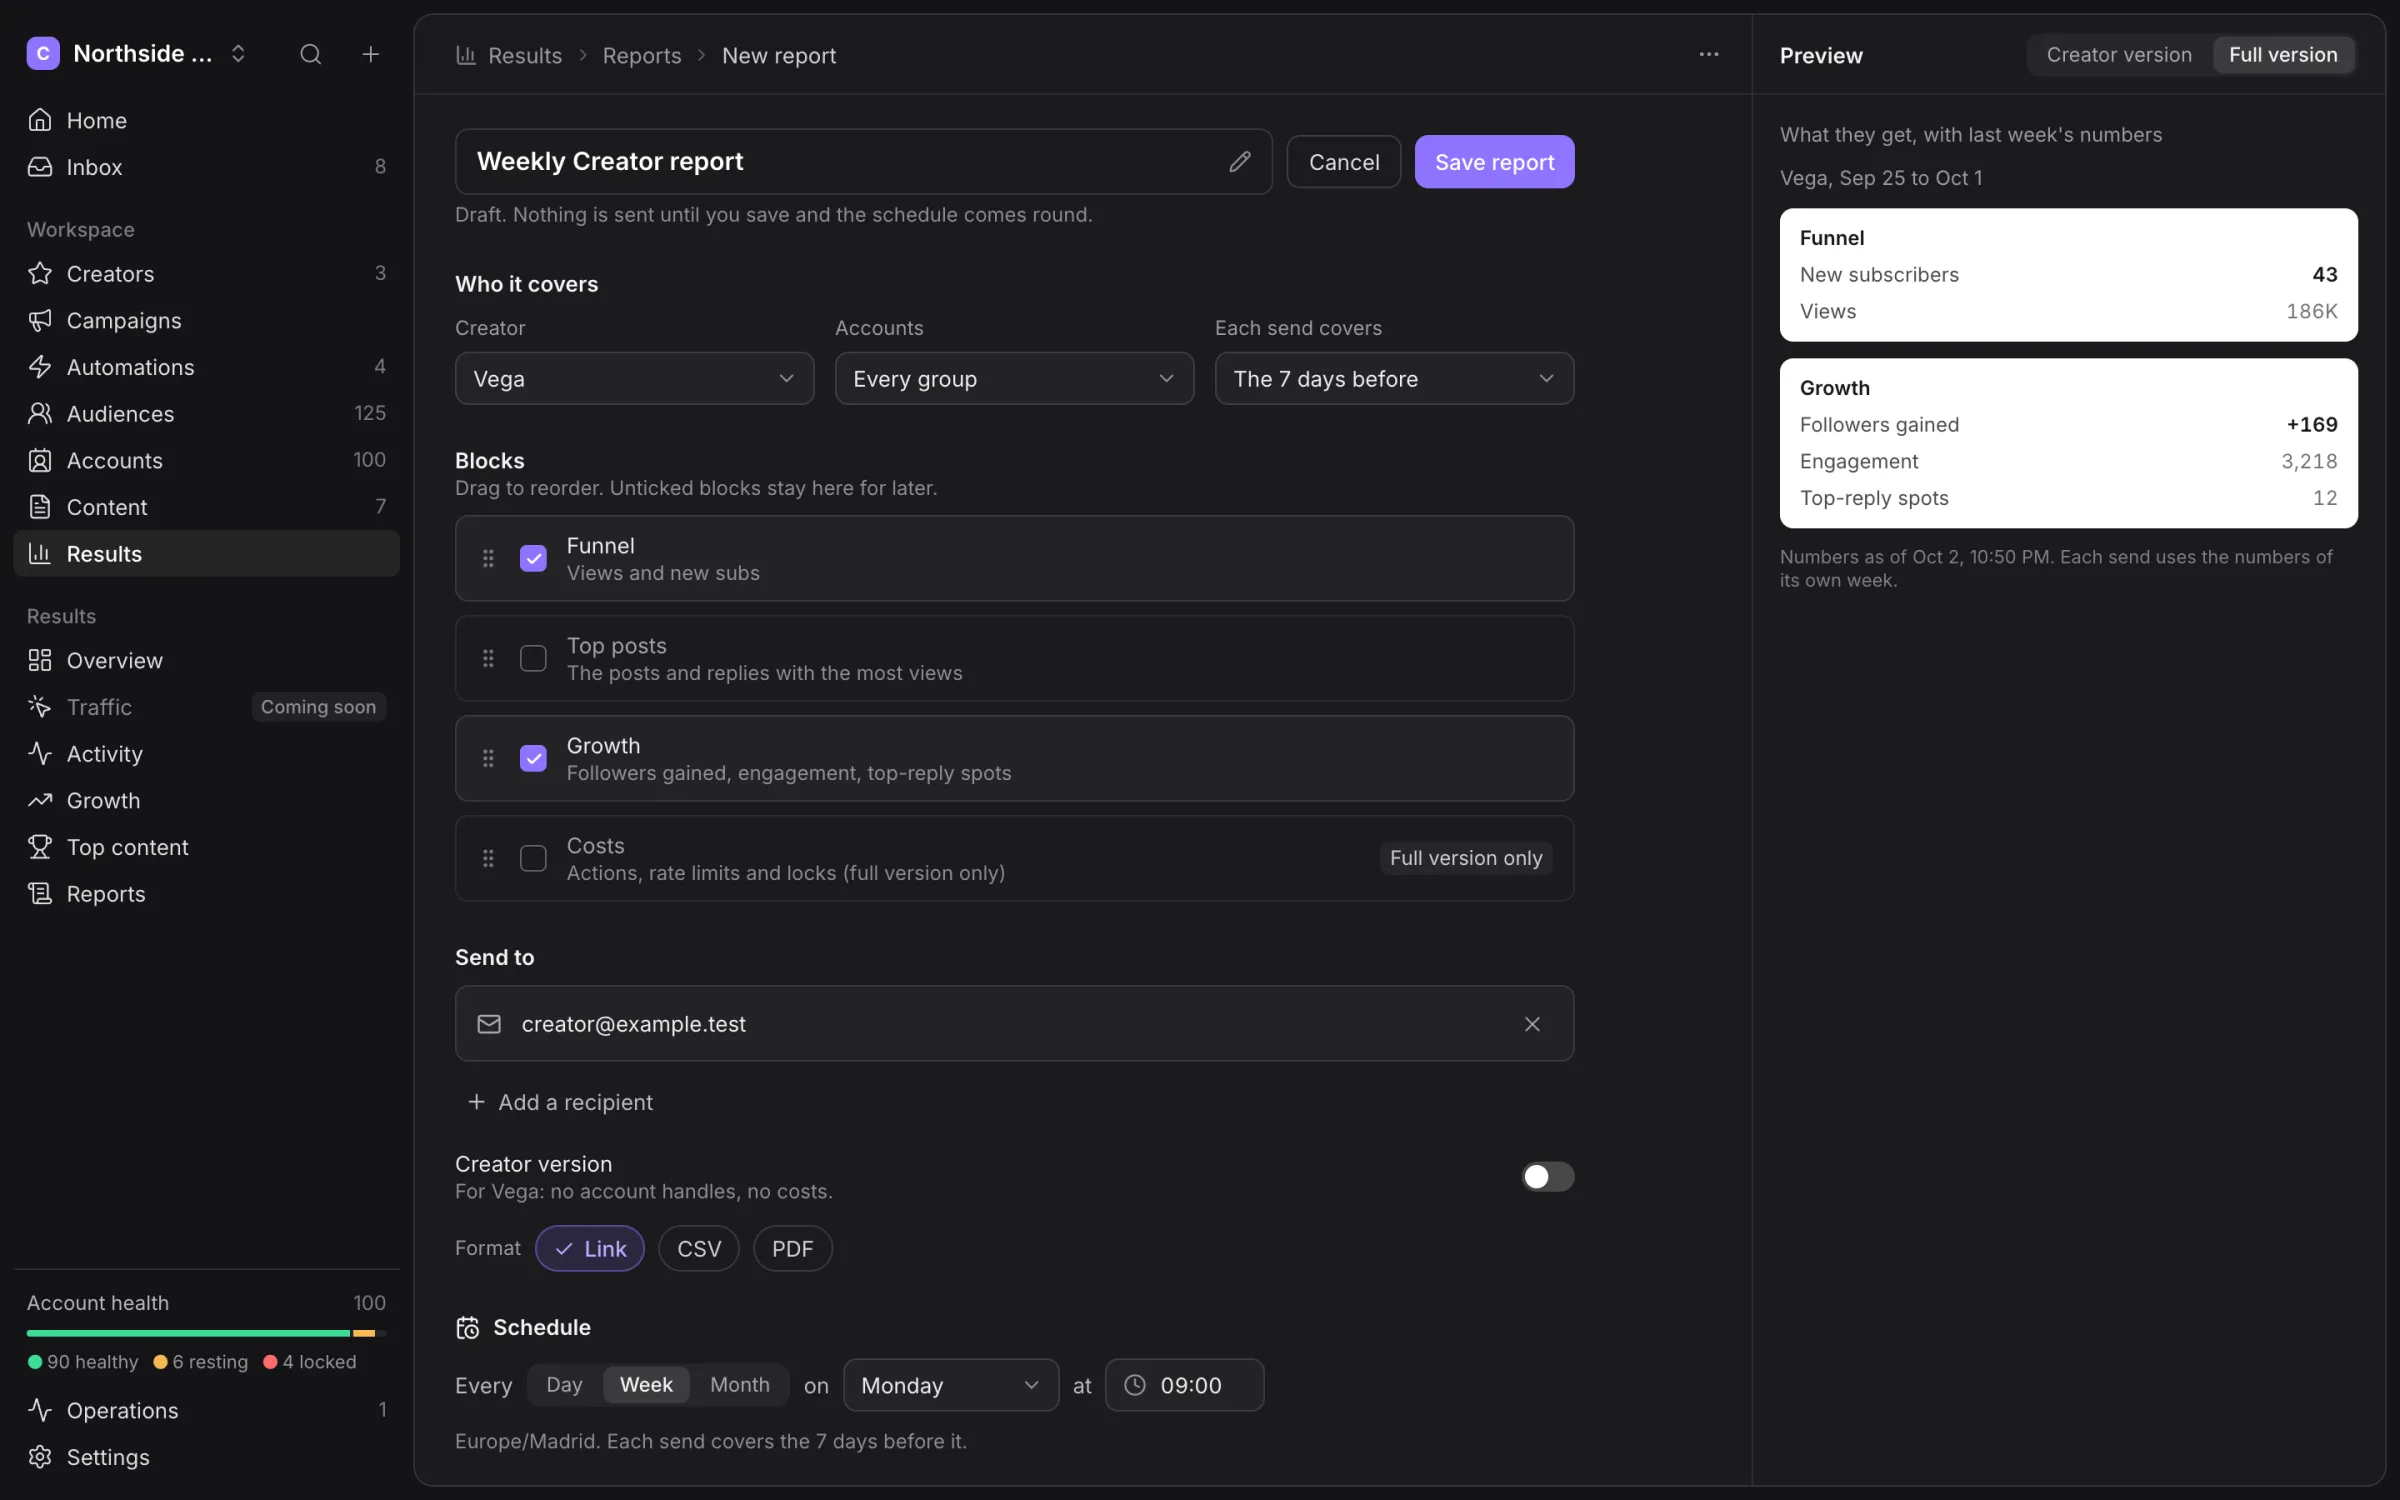
Task: Click the Creators star icon
Action: (40, 273)
